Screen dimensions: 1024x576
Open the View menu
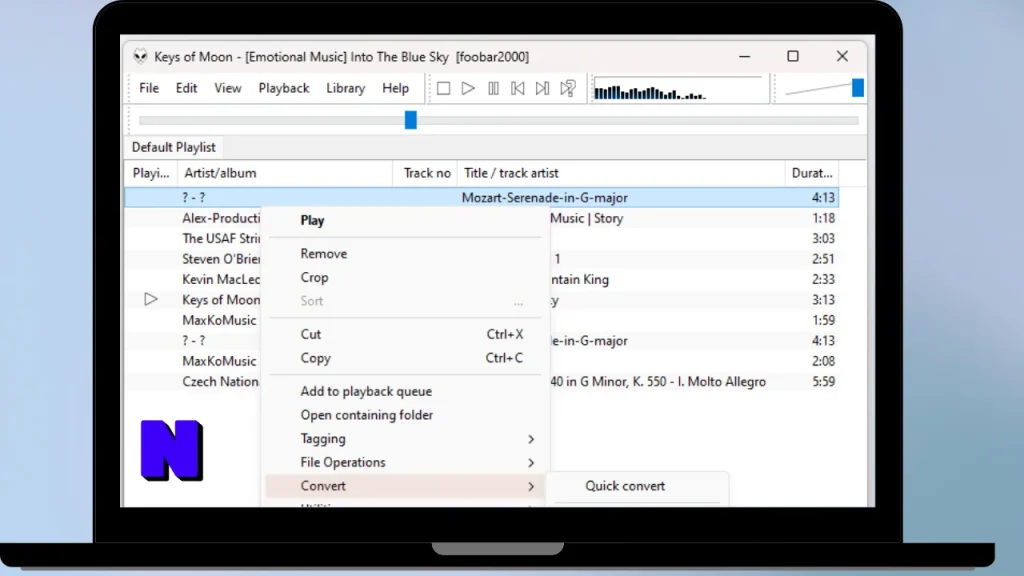(228, 88)
